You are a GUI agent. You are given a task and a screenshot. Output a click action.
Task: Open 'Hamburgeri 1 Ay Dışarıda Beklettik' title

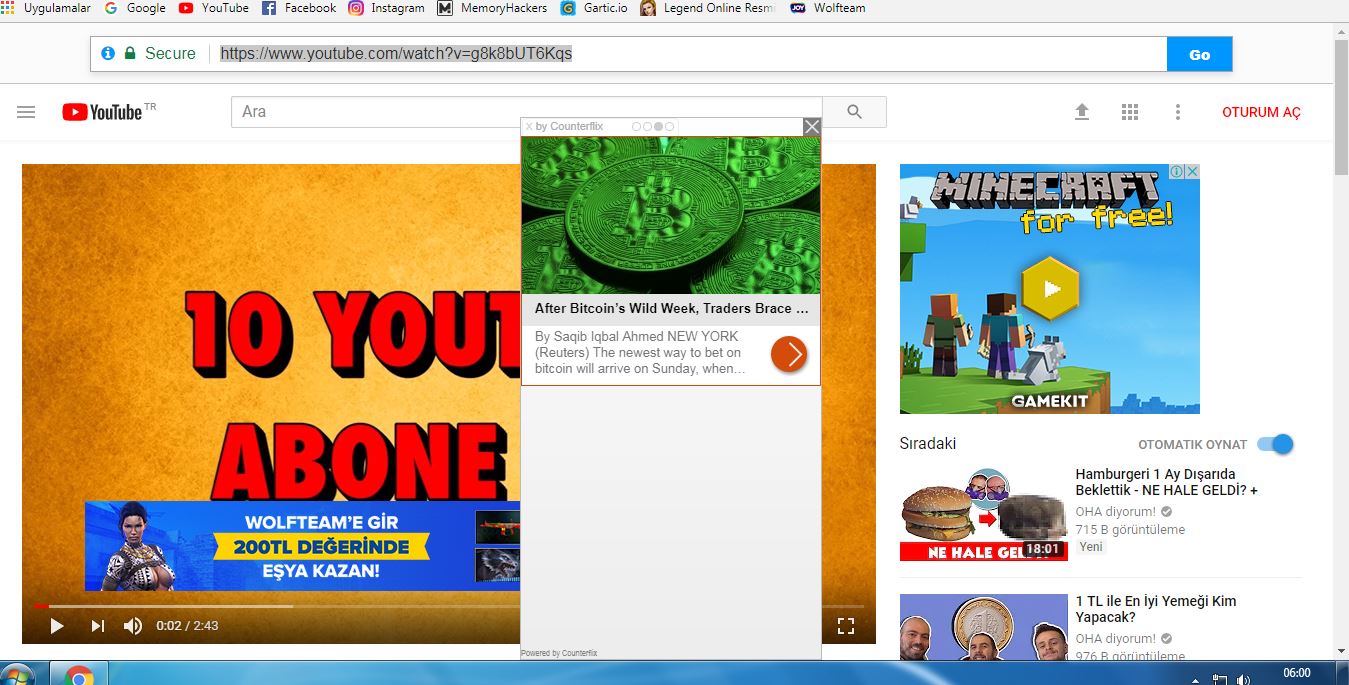tap(1166, 482)
